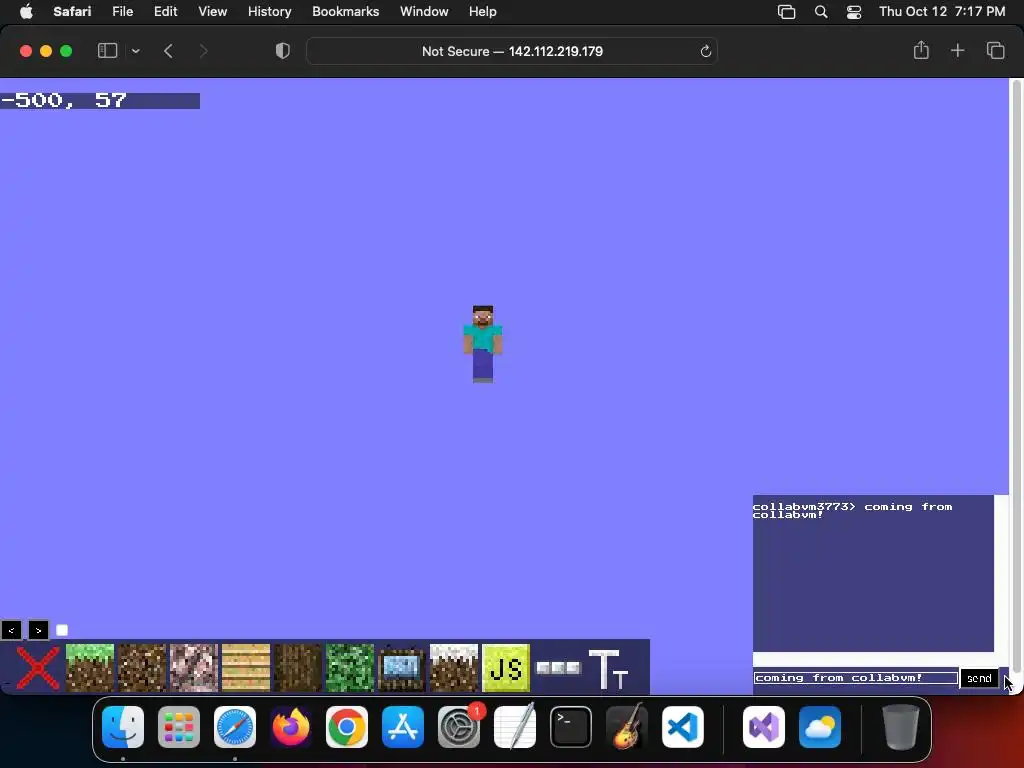Show the Safari sidebar

(107, 51)
